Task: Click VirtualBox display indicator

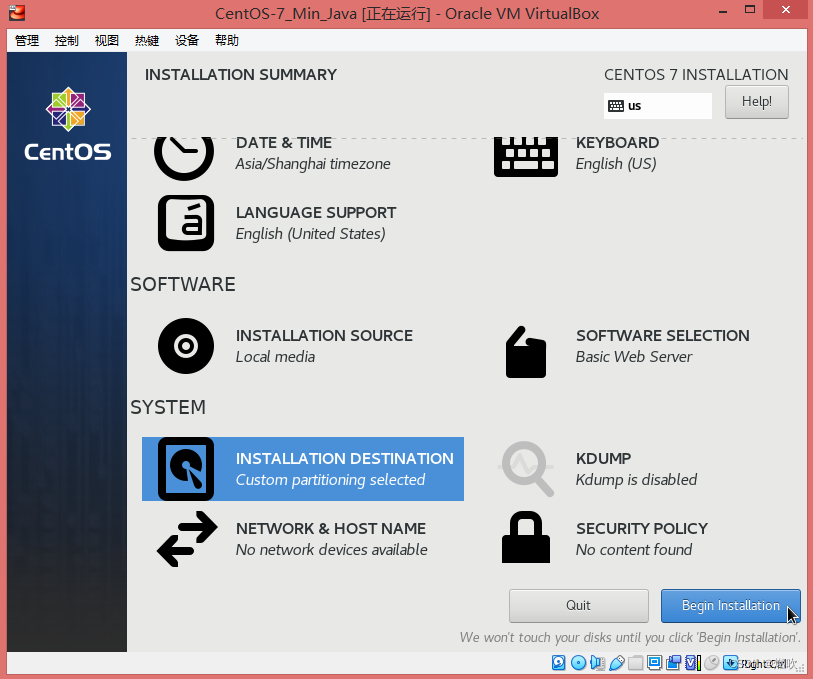Action: coord(654,662)
